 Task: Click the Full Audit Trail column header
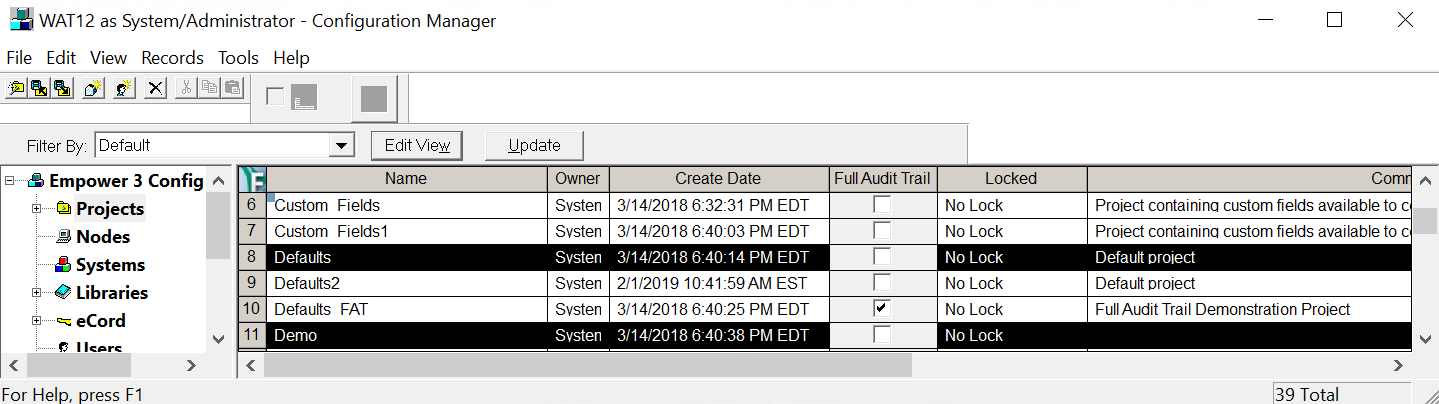pyautogui.click(x=882, y=179)
